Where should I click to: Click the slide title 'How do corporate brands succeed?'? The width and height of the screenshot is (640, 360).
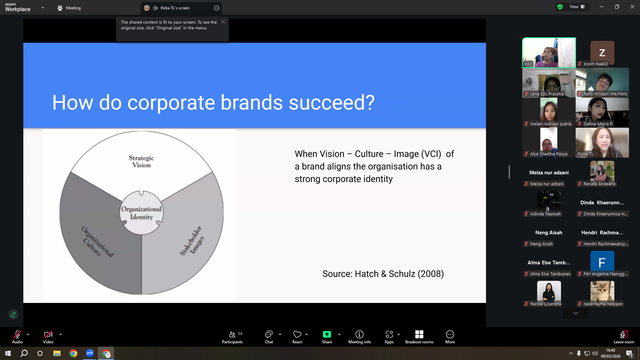point(213,102)
